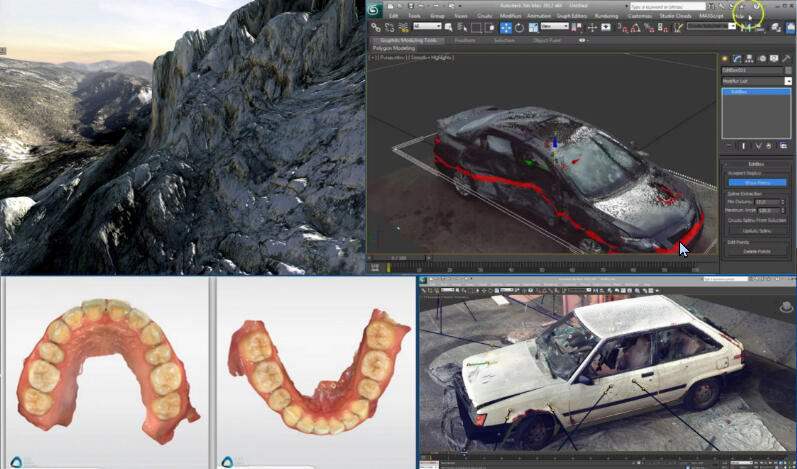The image size is (797, 469).
Task: Open the Modify command panel tab
Action: [x=738, y=59]
